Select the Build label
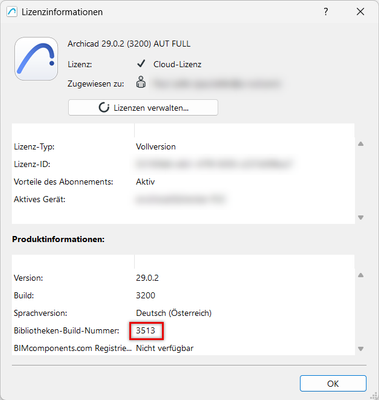The height and width of the screenshot is (400, 379). click(x=24, y=296)
